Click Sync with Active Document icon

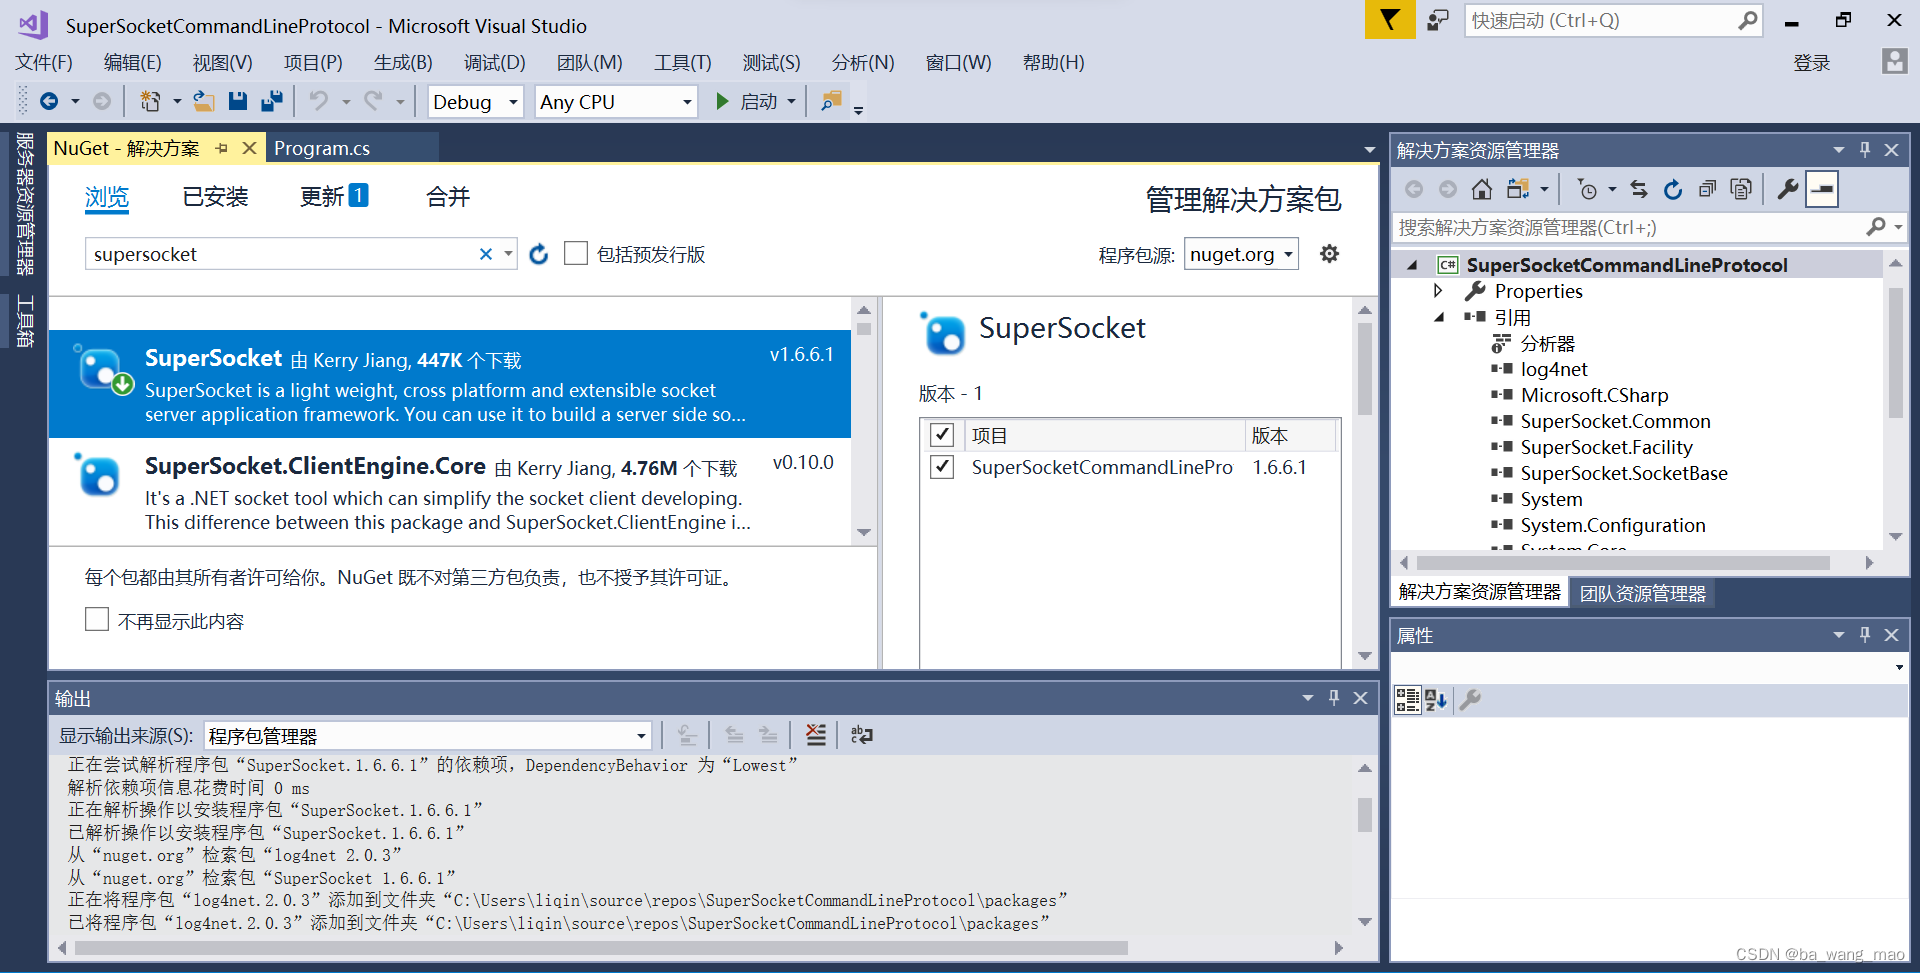coord(1638,189)
